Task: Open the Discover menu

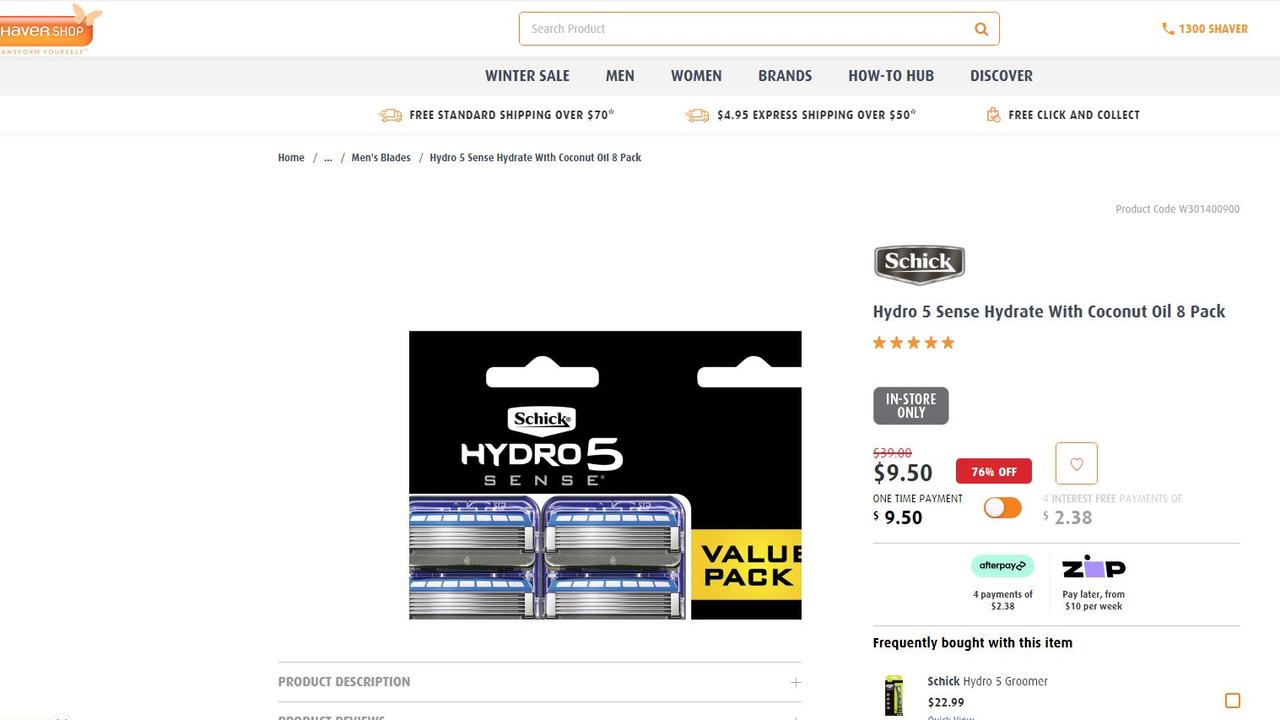Action: coord(1001,76)
